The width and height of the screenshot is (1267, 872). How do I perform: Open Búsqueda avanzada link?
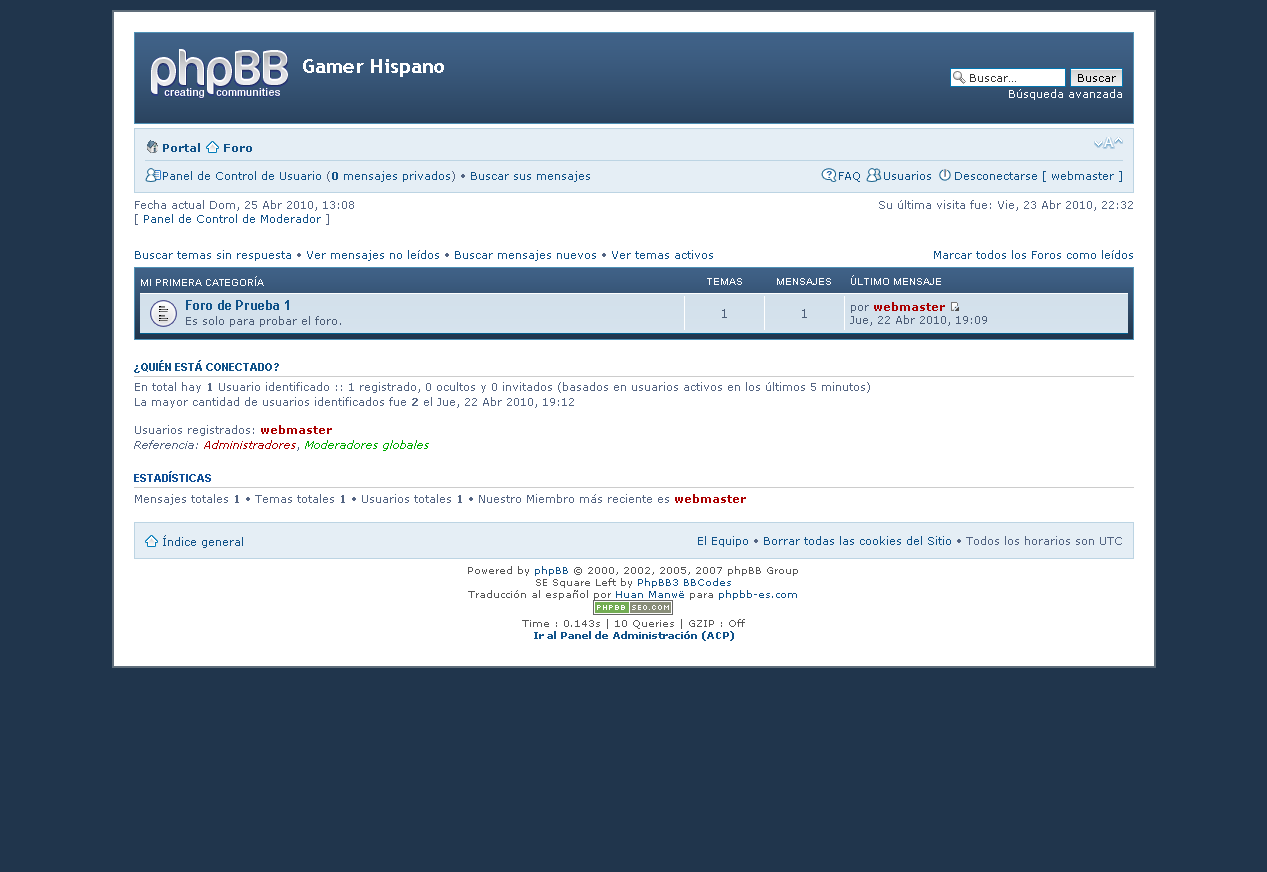[x=1065, y=94]
